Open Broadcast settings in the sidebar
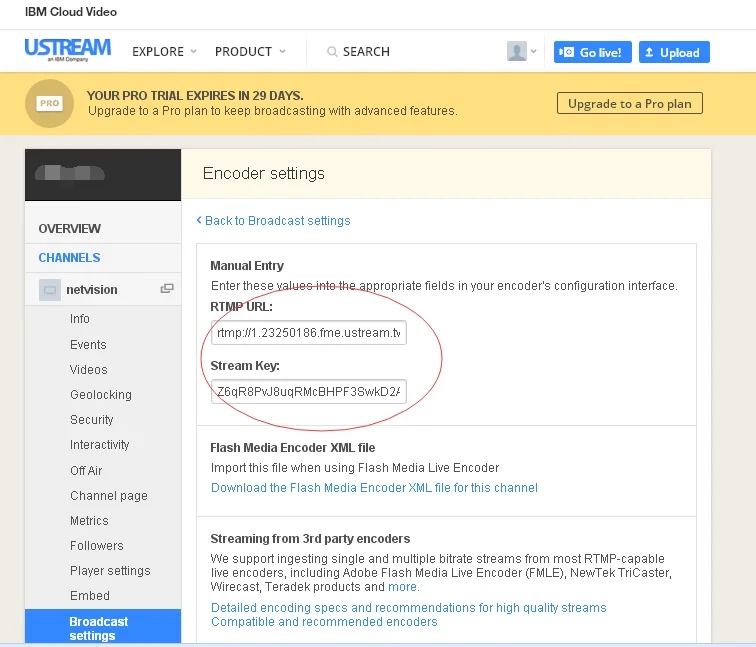This screenshot has width=756, height=647. click(103, 626)
